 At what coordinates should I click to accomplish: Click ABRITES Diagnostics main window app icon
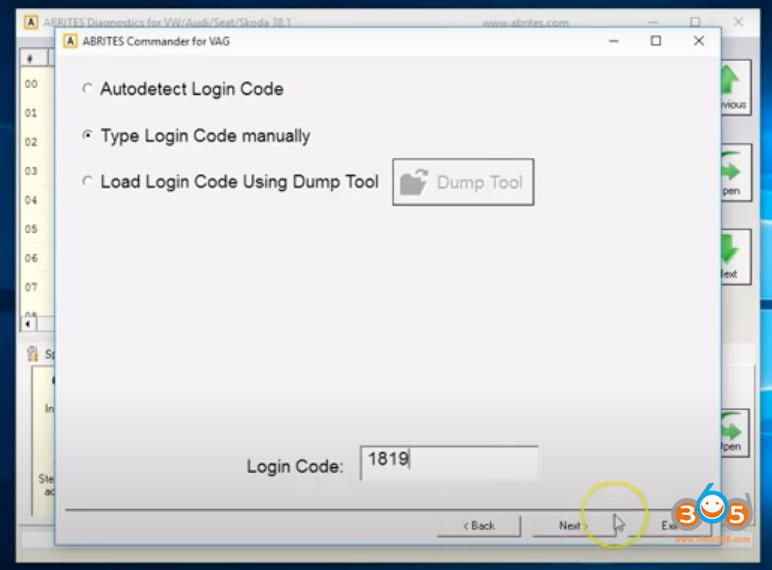(31, 22)
